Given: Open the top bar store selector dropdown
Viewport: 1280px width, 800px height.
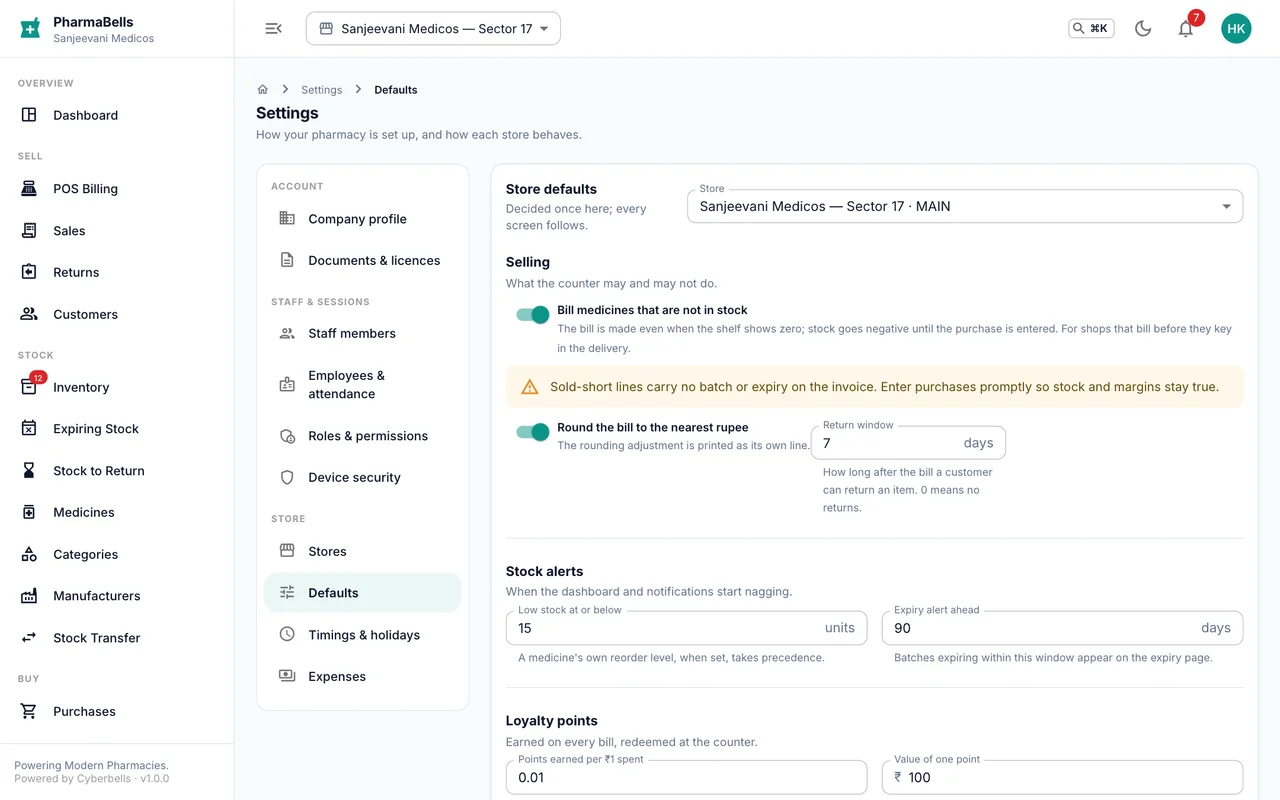Looking at the screenshot, I should click(433, 29).
